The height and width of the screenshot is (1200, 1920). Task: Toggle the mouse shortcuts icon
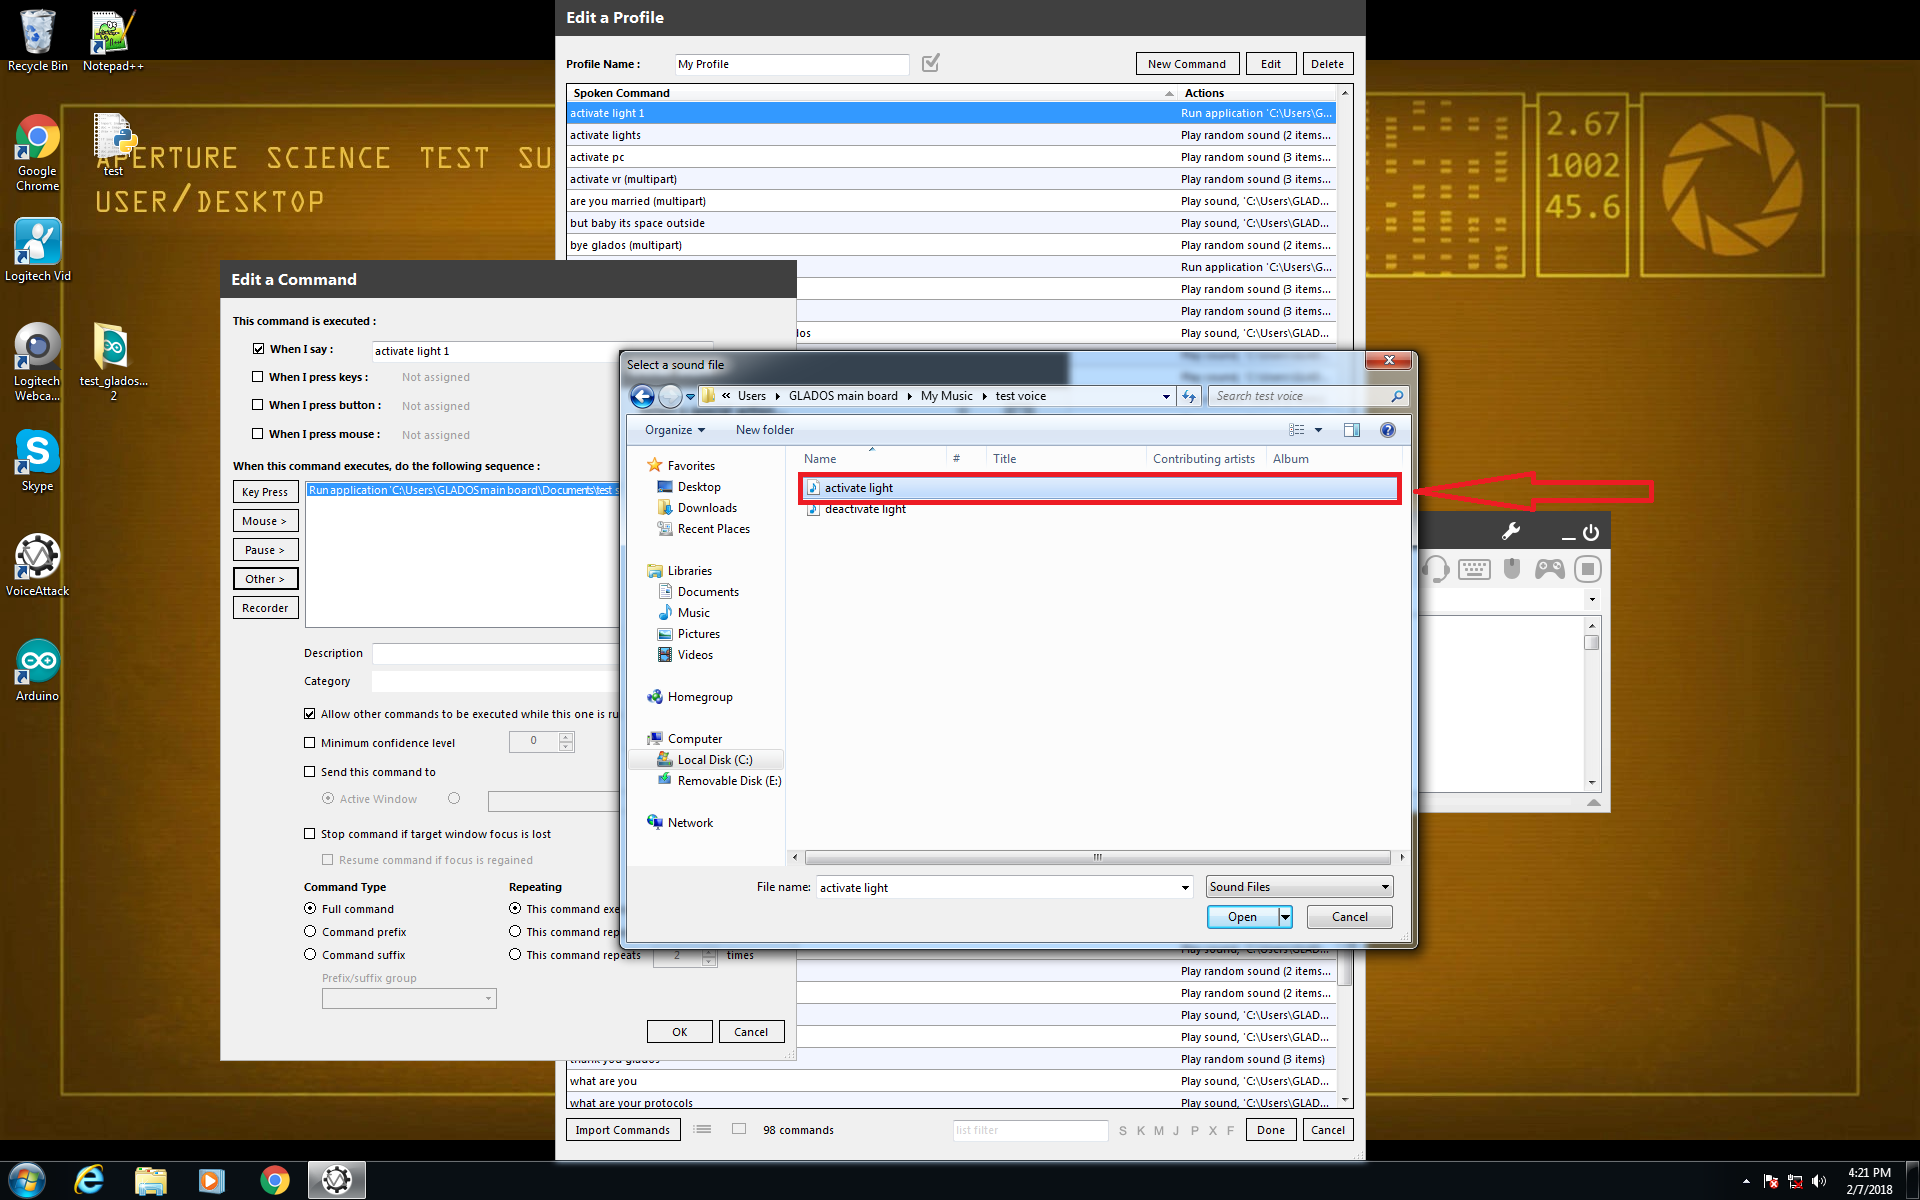(x=1512, y=569)
